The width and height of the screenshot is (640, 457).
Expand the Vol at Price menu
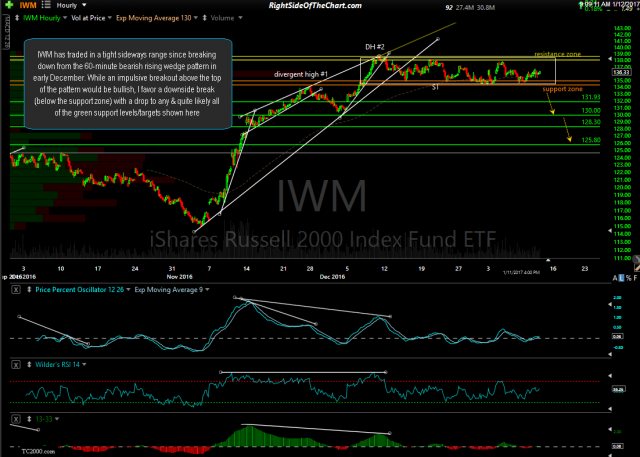coord(109,18)
